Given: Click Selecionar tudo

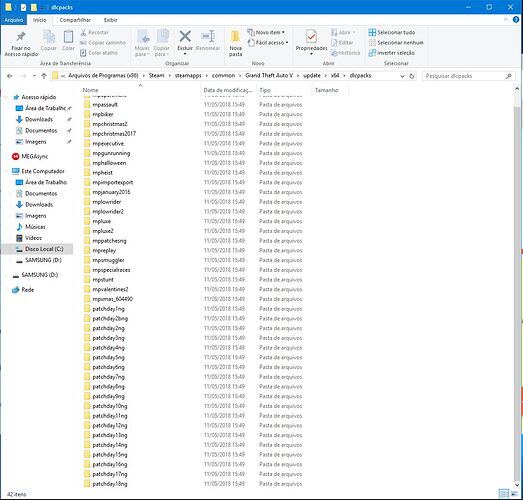Looking at the screenshot, I should (392, 32).
